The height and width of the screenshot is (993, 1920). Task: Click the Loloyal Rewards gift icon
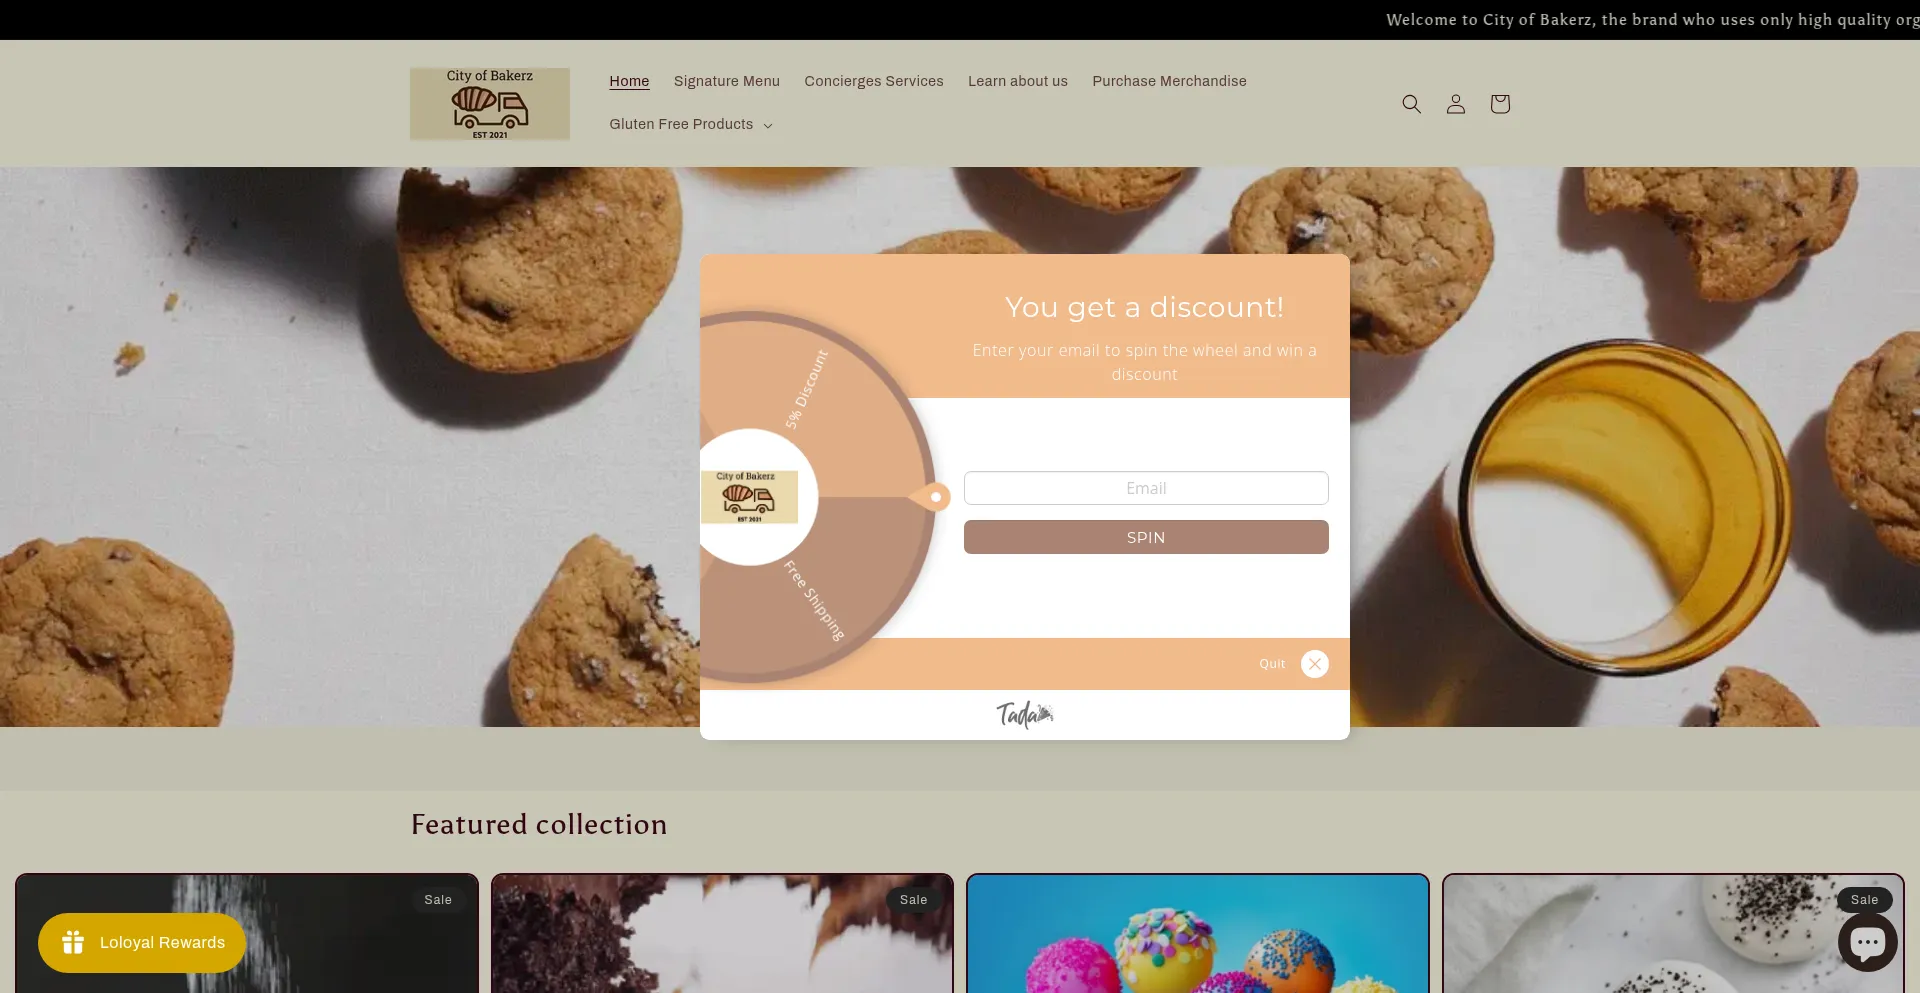[x=73, y=942]
